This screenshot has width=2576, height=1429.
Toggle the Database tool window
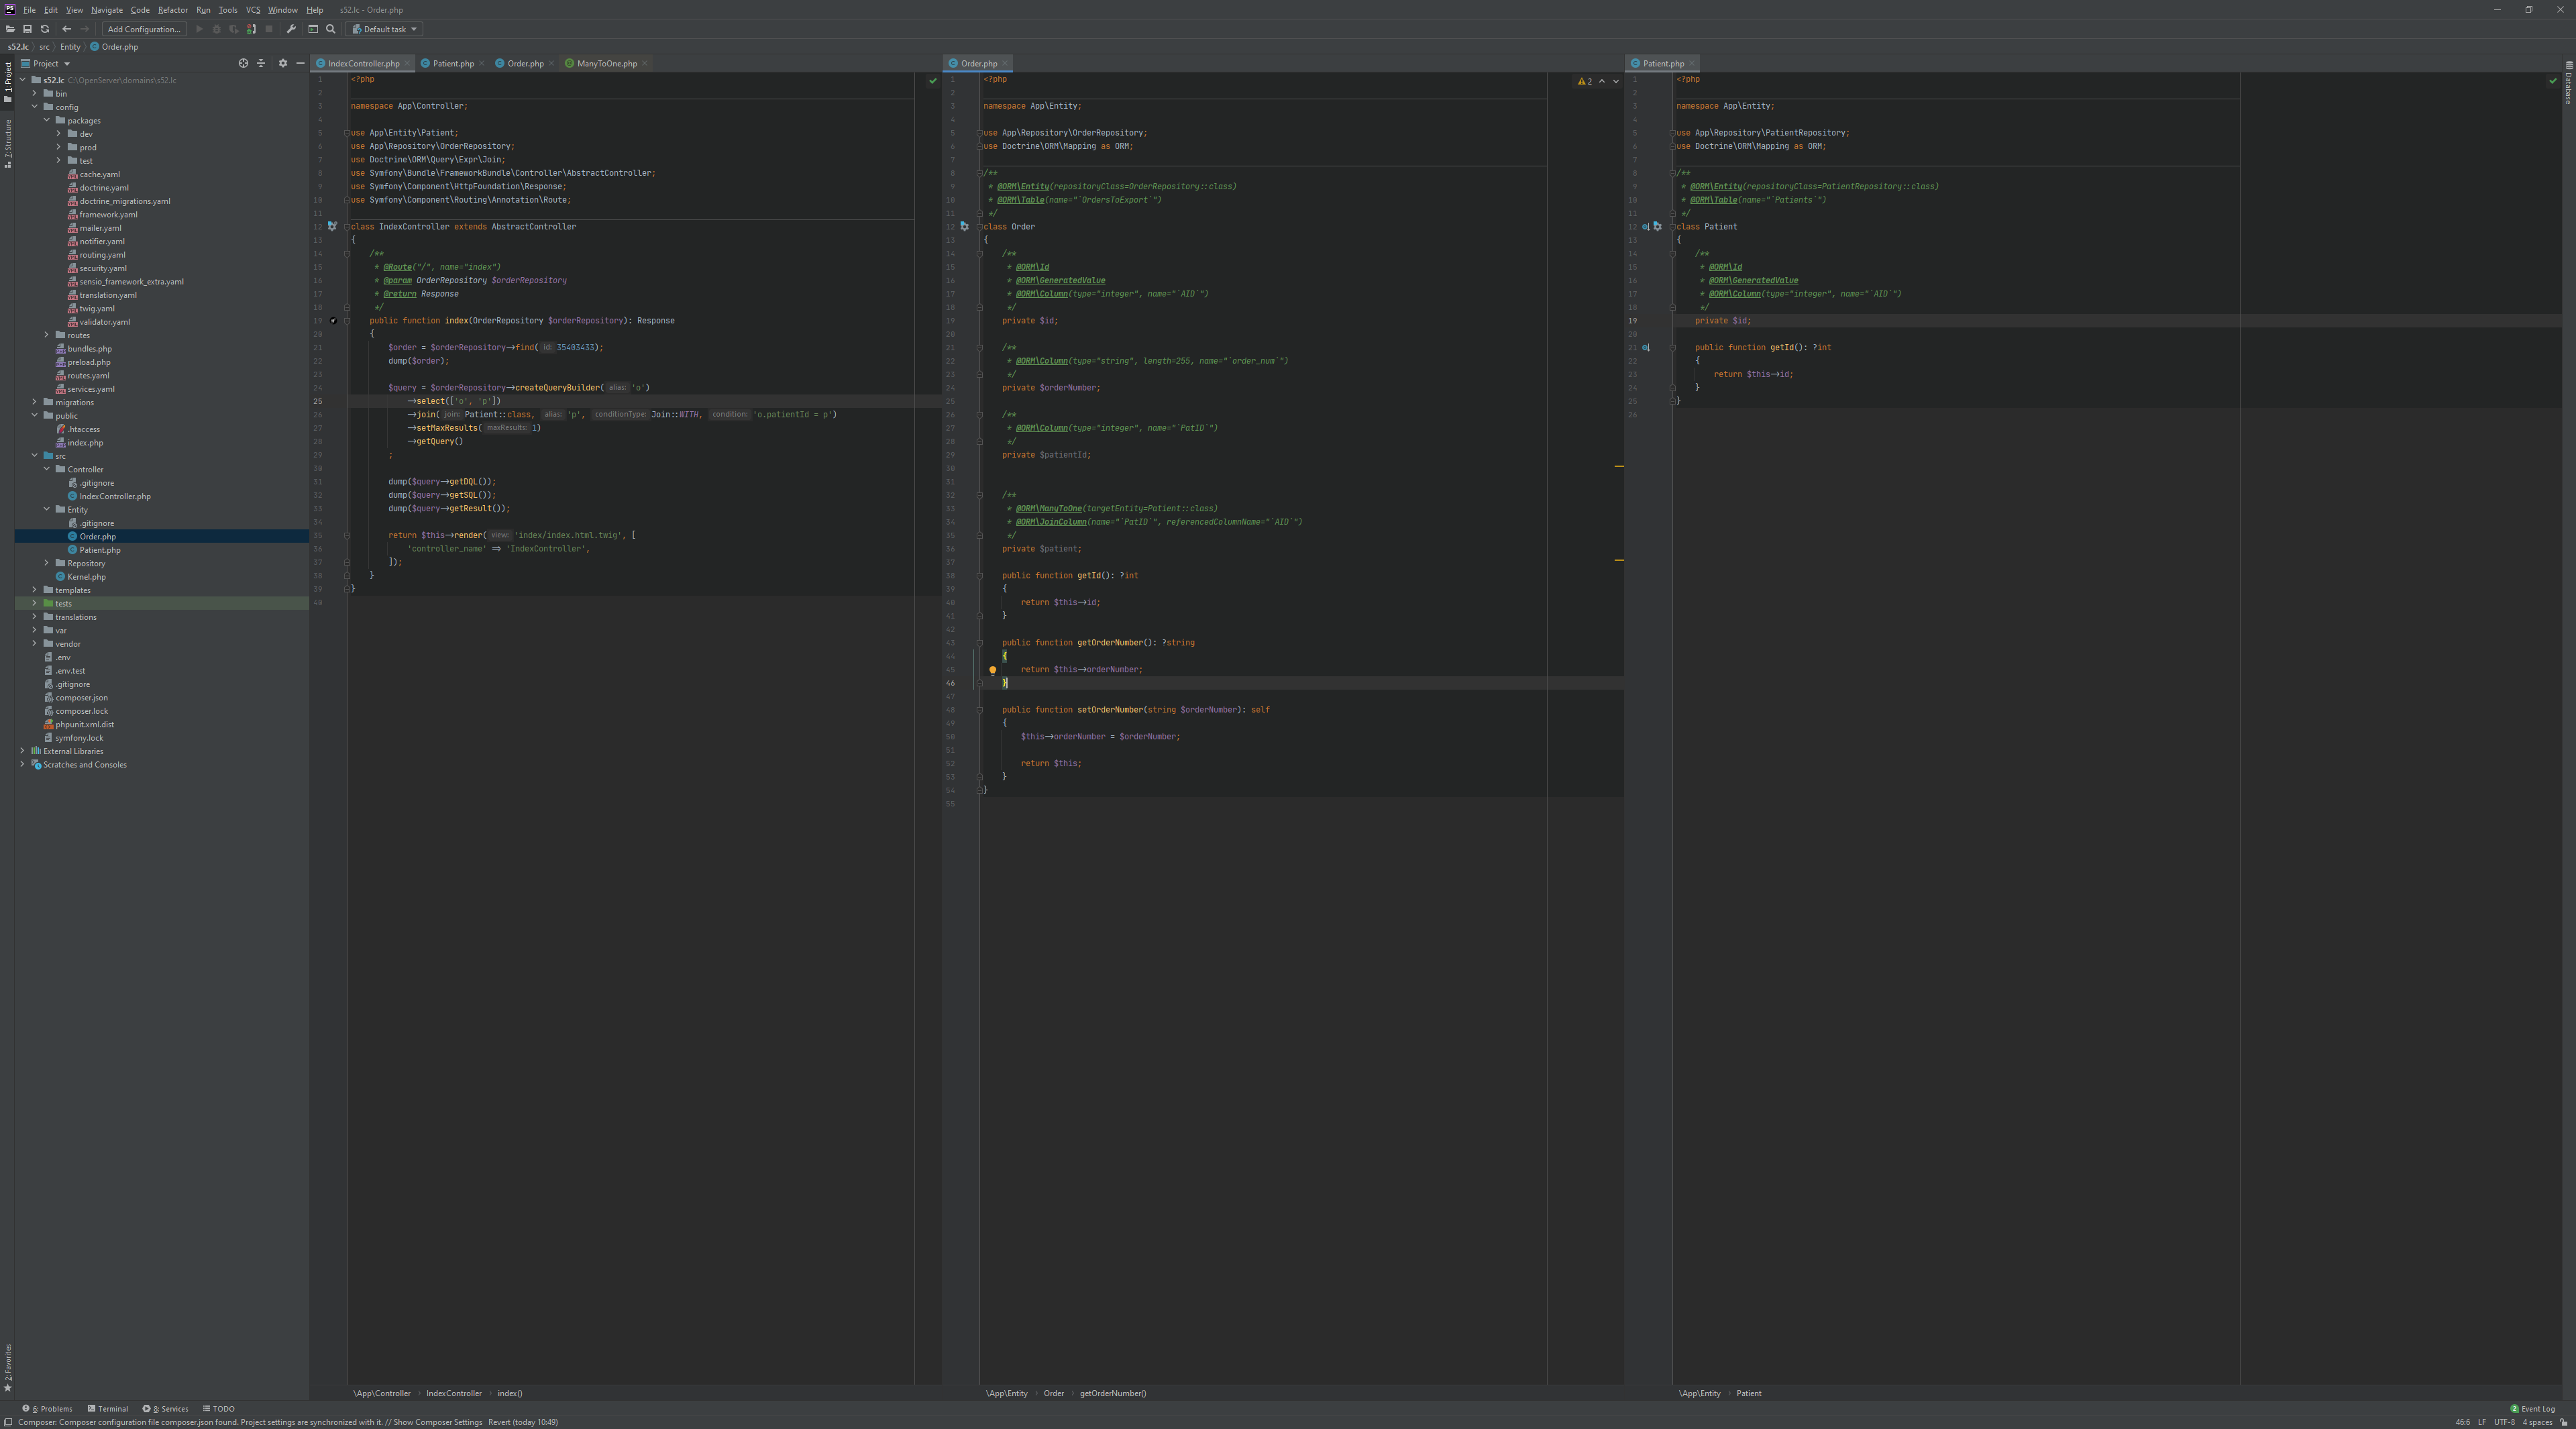(2568, 84)
